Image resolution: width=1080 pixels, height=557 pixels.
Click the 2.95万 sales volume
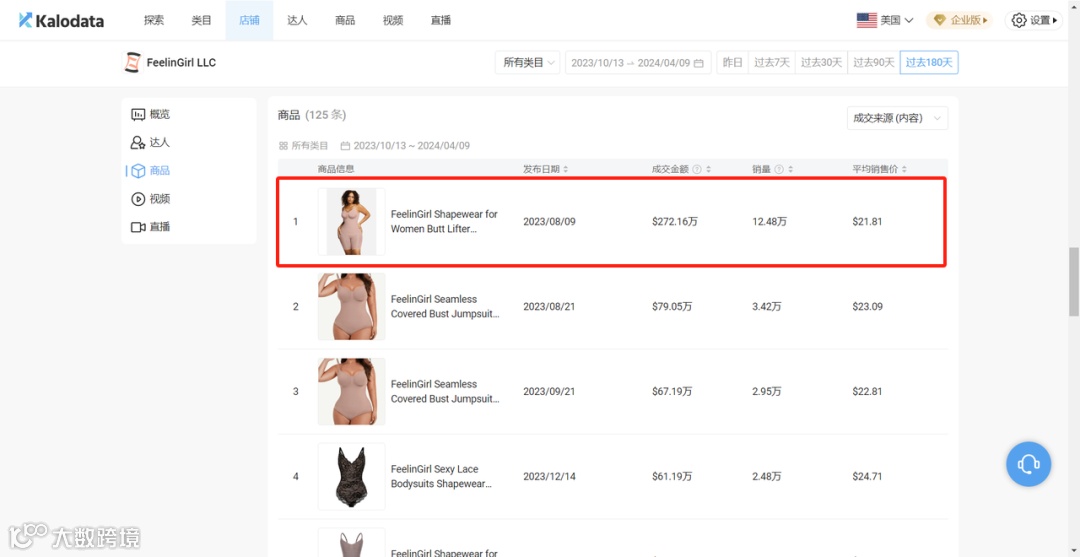point(767,392)
